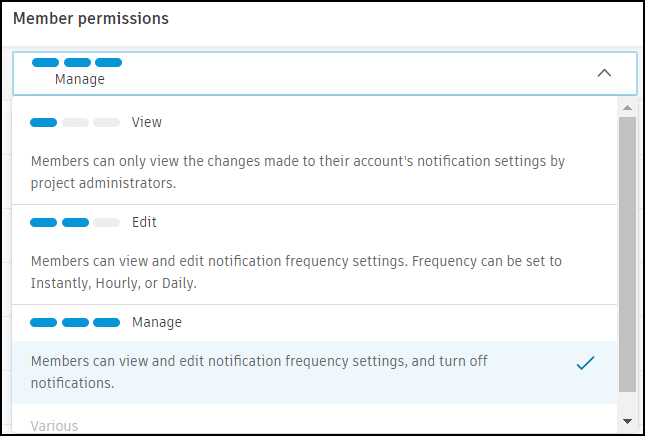Image resolution: width=645 pixels, height=436 pixels.
Task: Choose the Manage option in list
Action: (156, 322)
